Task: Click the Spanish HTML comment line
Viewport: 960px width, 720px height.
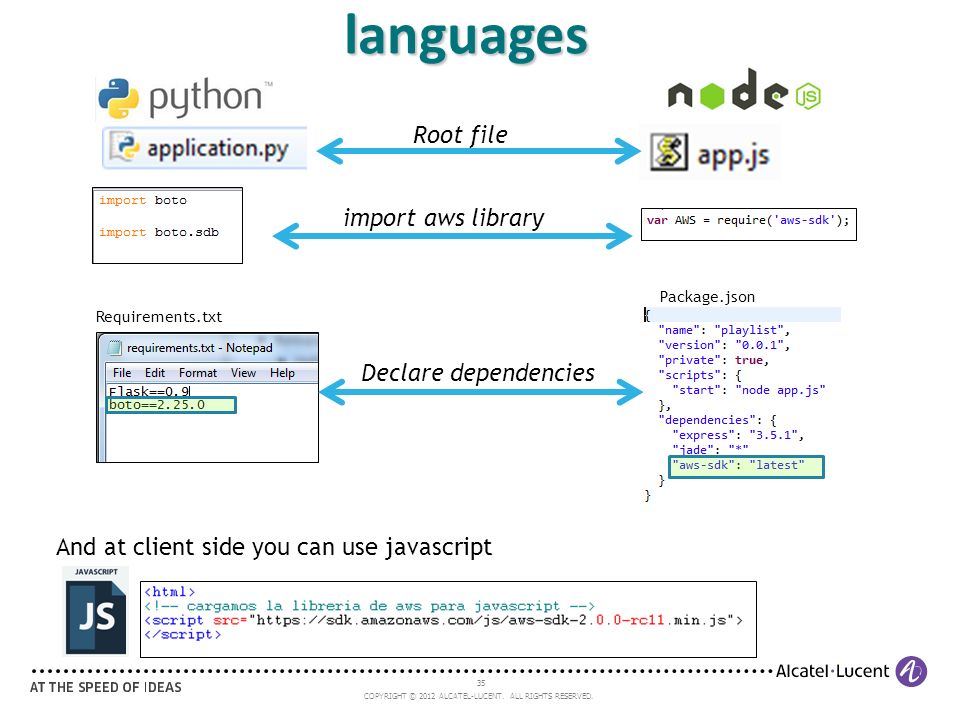Action: (x=370, y=606)
